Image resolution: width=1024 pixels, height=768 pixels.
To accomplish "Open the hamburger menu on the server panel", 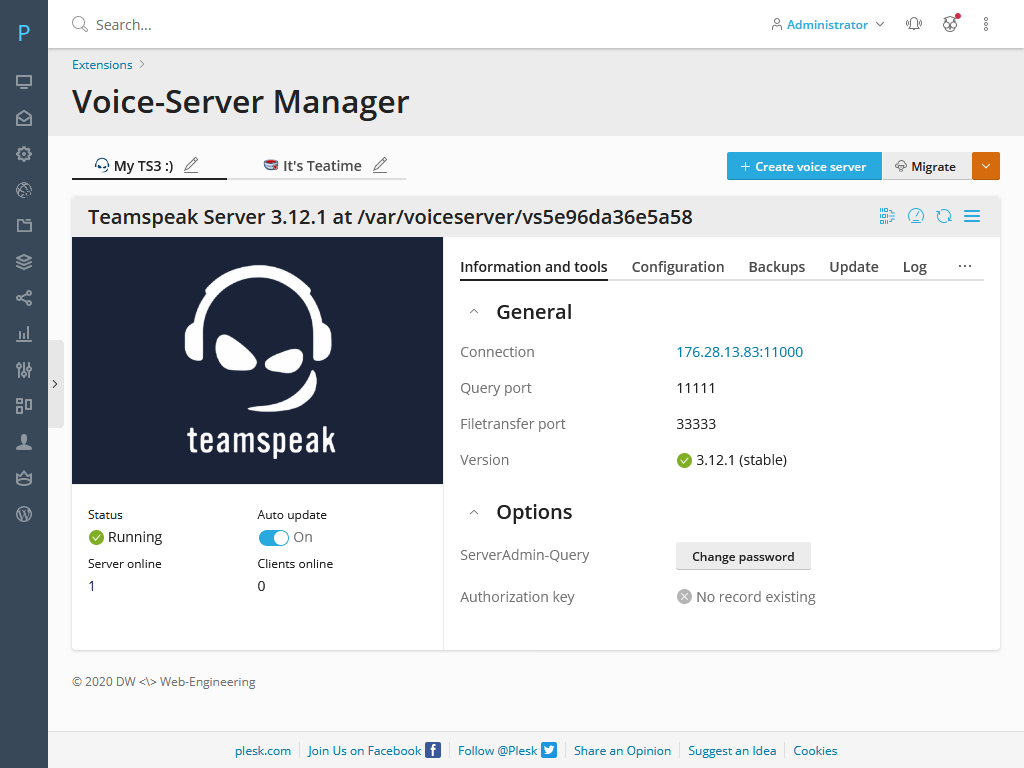I will 972,215.
